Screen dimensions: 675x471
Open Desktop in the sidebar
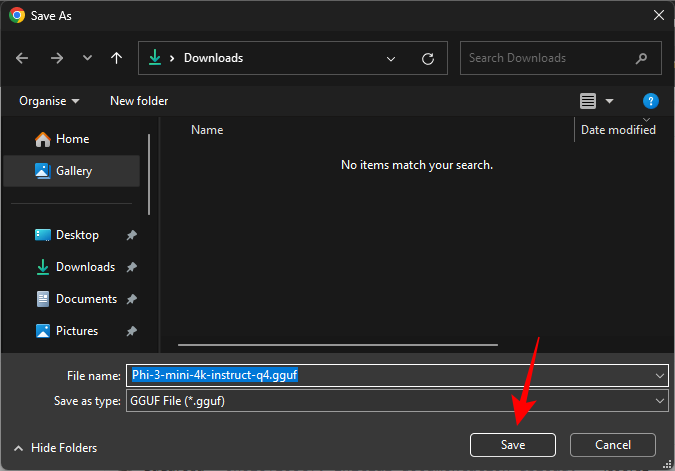click(x=71, y=235)
